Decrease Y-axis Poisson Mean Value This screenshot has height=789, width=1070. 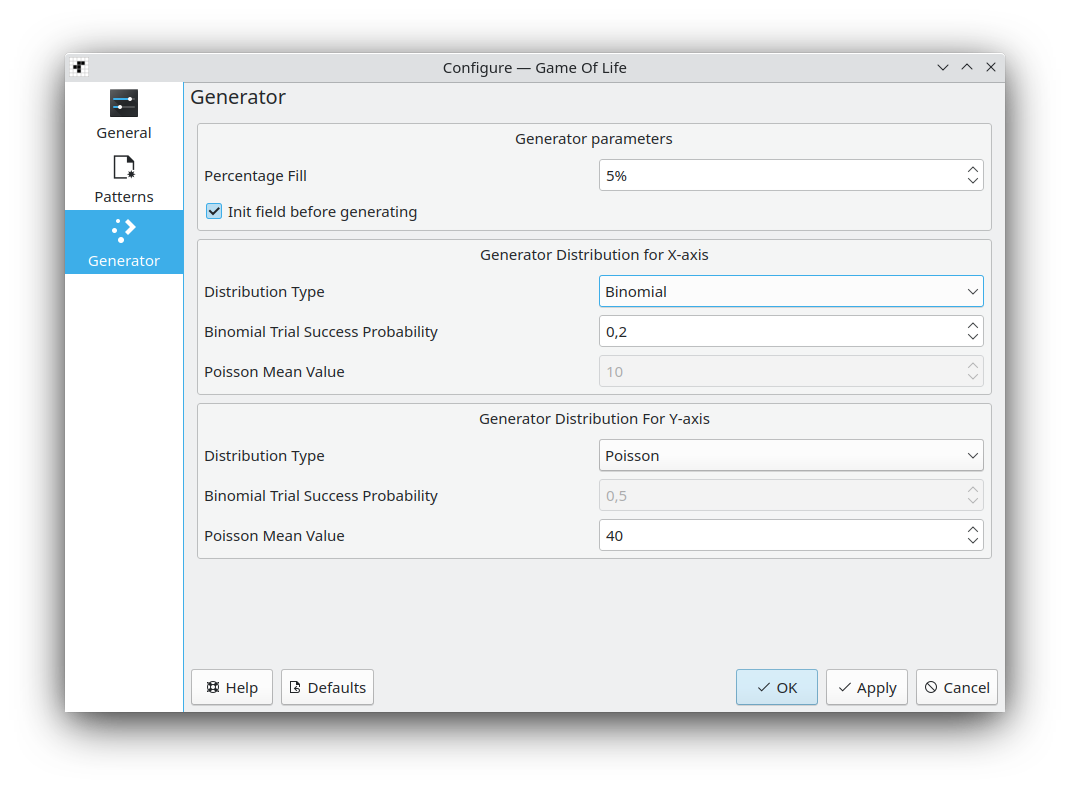pos(972,542)
